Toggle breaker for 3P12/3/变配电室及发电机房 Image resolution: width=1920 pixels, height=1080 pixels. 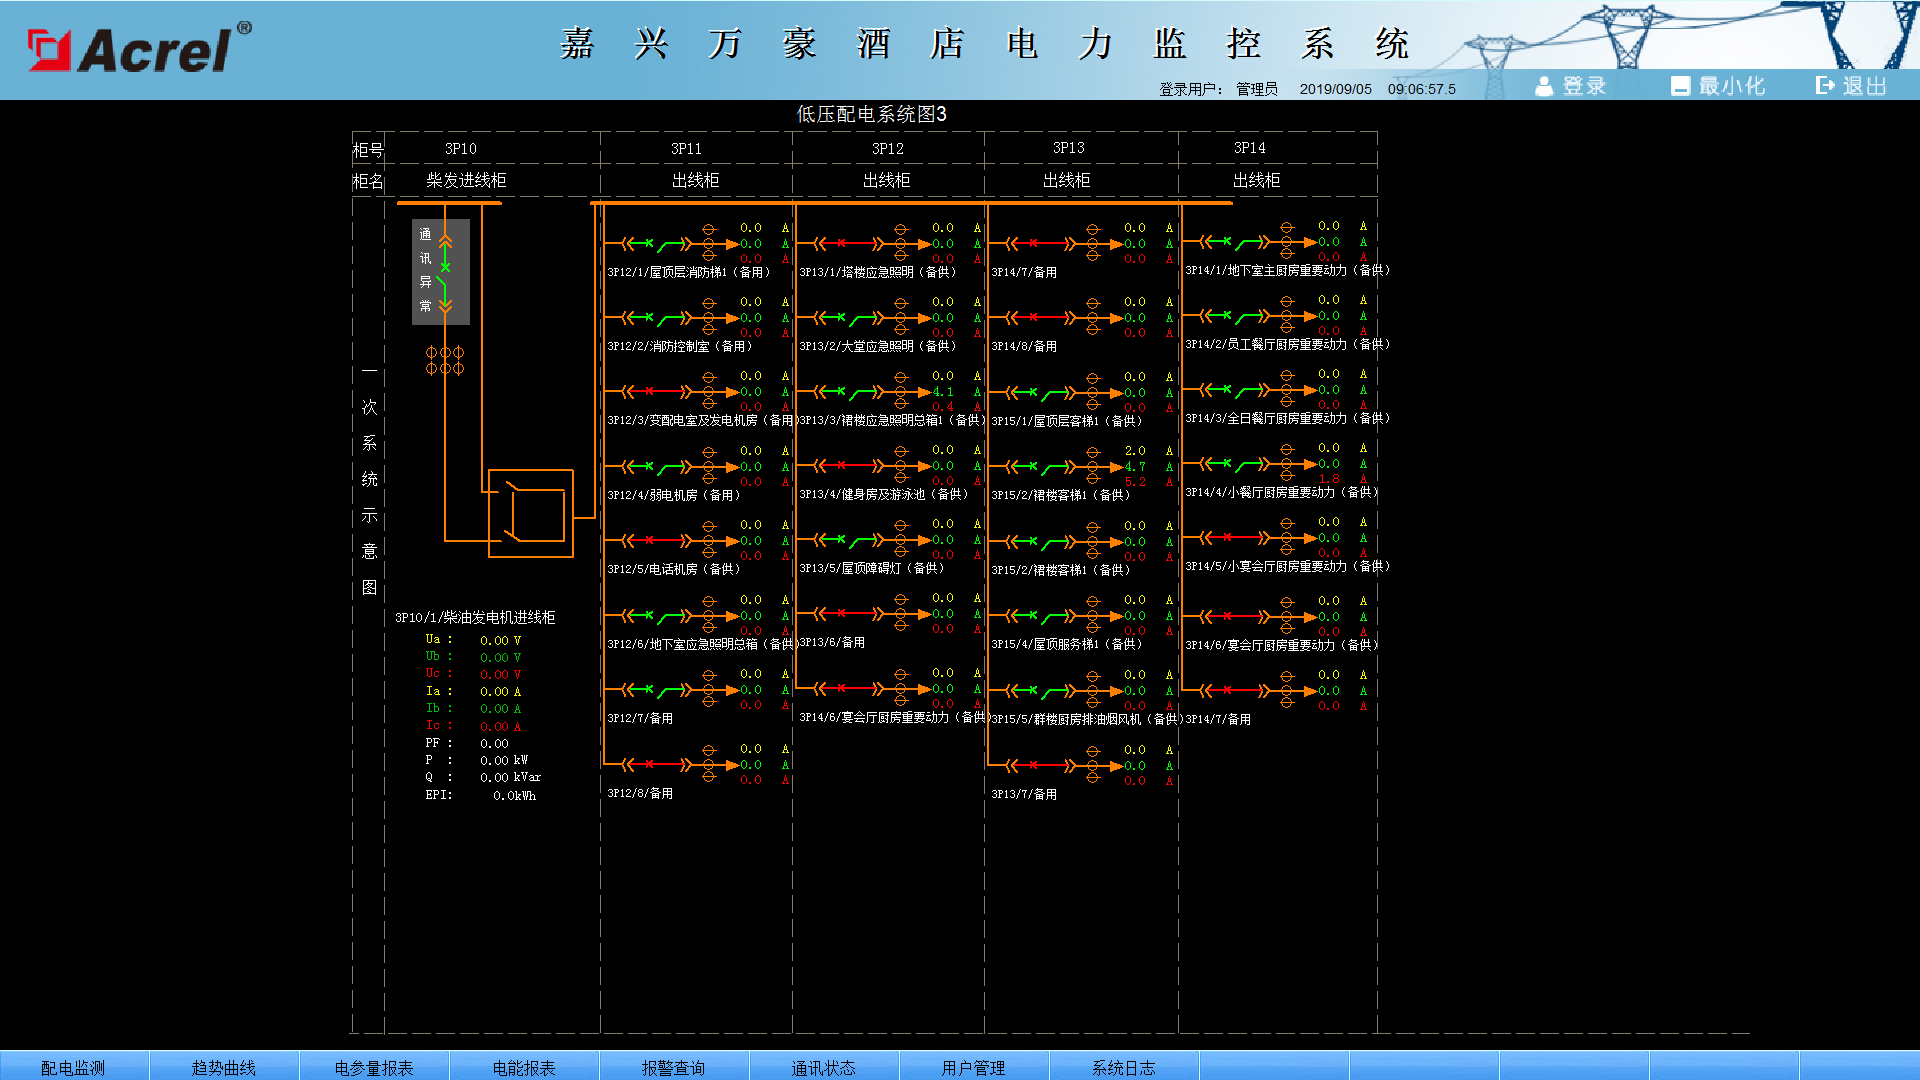click(656, 391)
